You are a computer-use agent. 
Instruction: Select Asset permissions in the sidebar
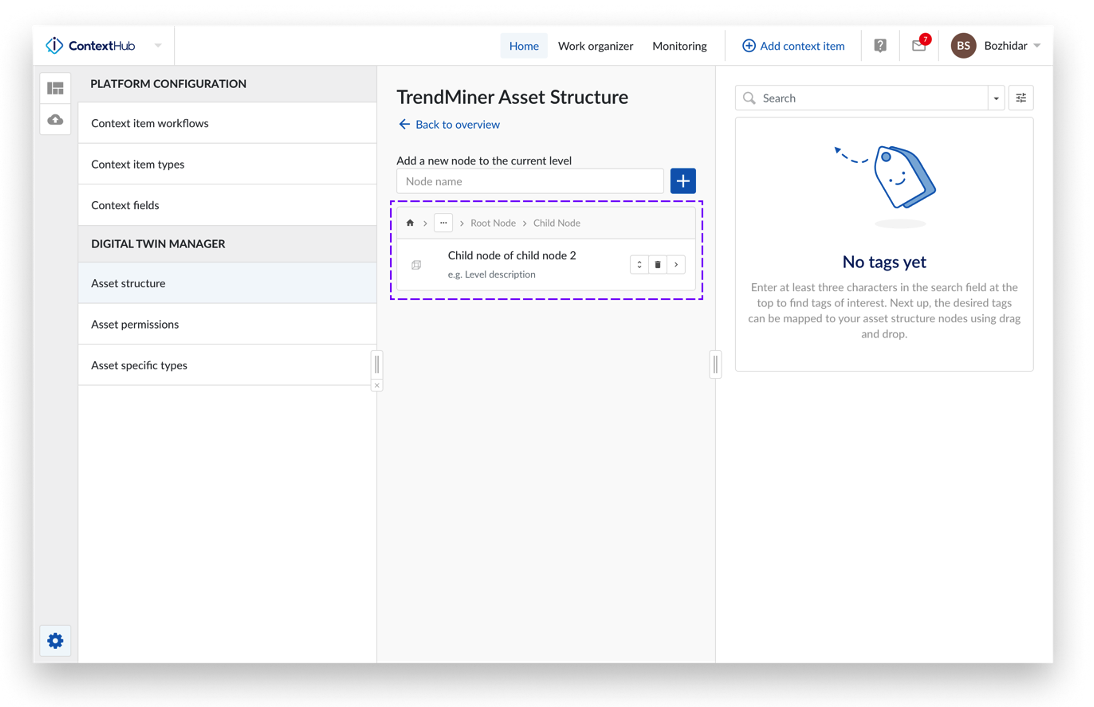tap(135, 324)
